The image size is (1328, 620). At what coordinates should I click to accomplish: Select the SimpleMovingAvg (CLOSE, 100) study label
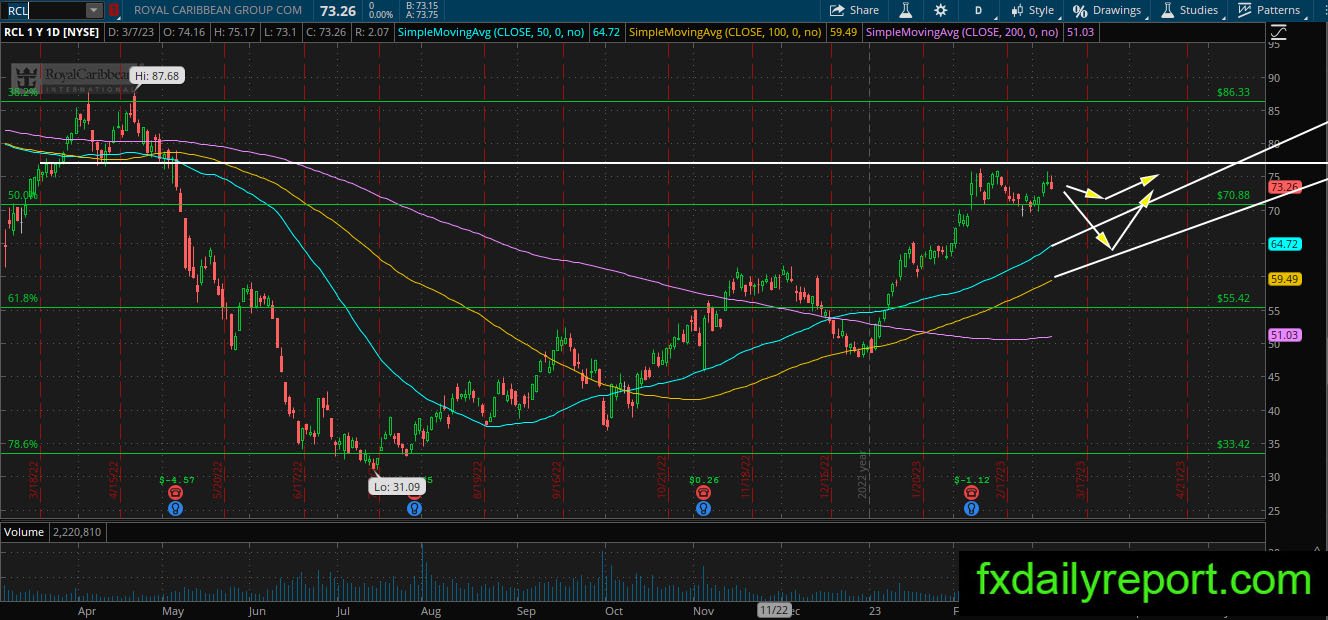coord(727,32)
